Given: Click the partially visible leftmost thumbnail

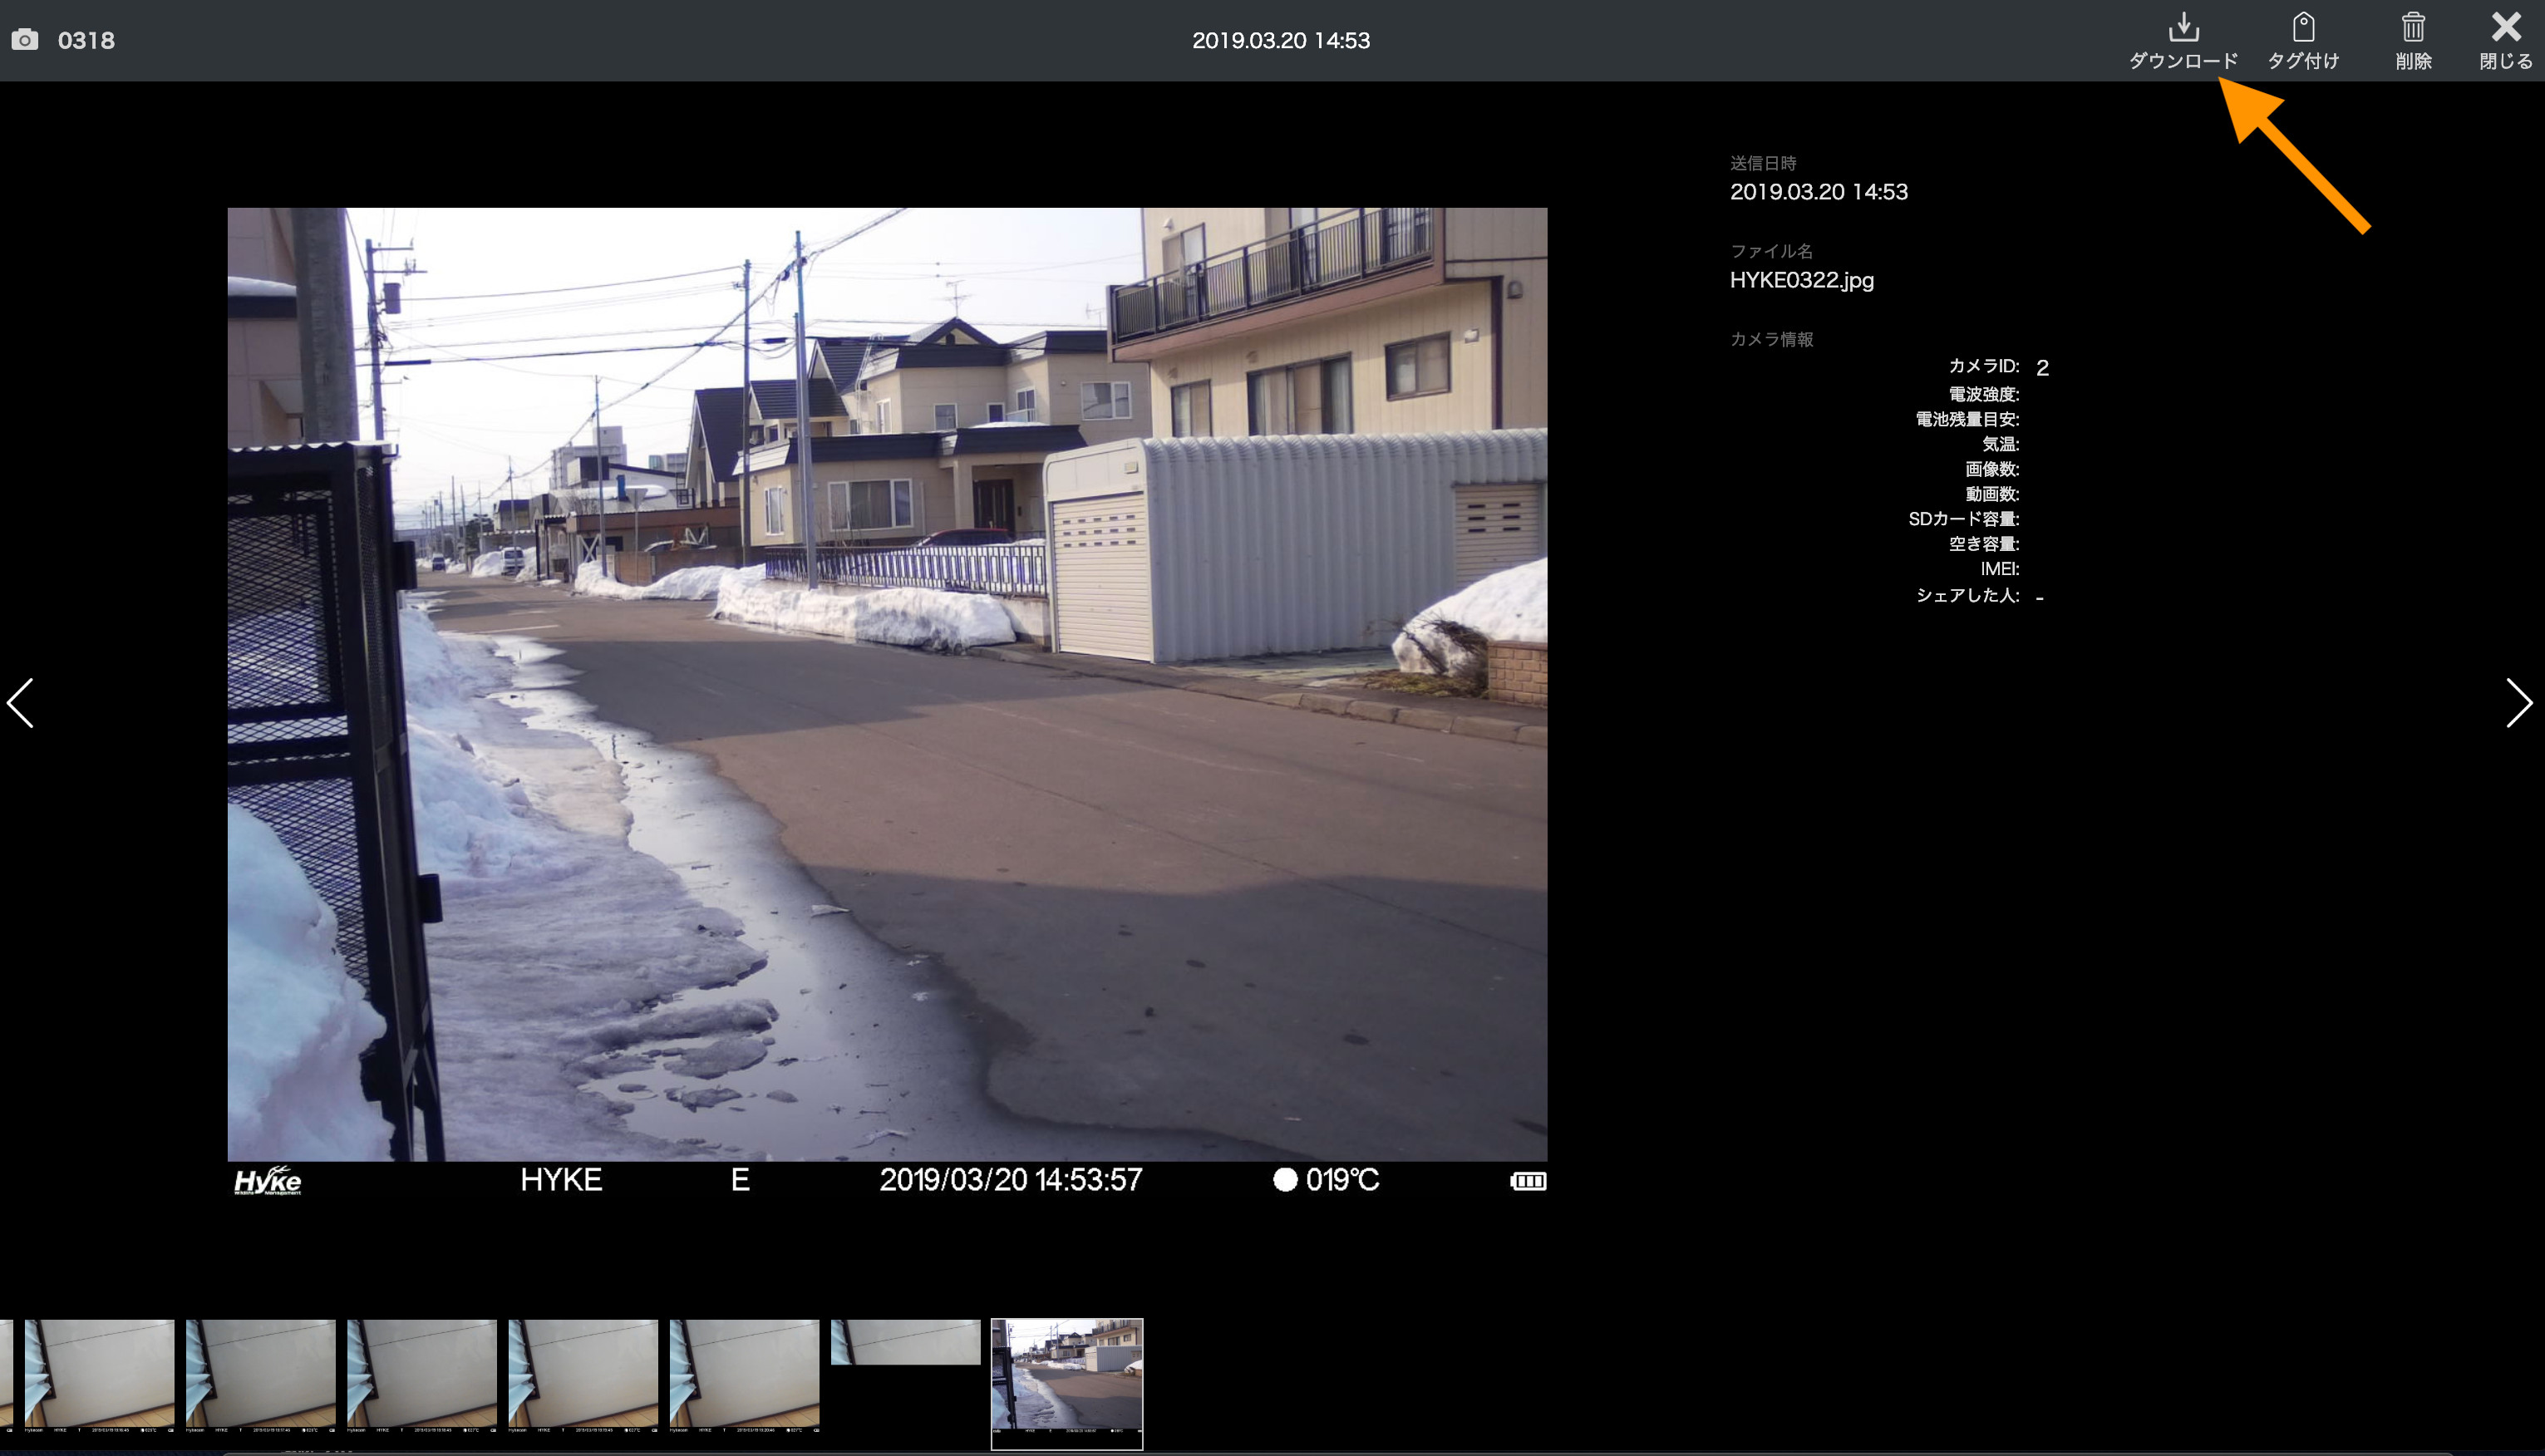Looking at the screenshot, I should point(5,1376).
